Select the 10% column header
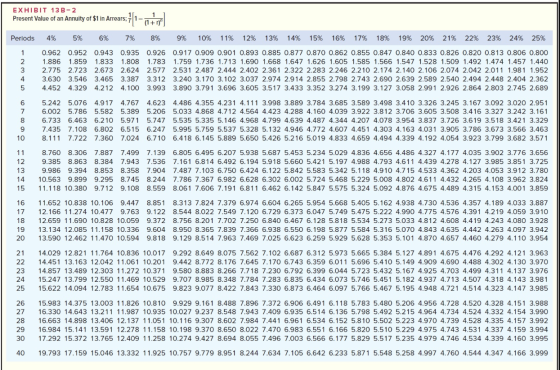560x370 pixels. (x=205, y=38)
